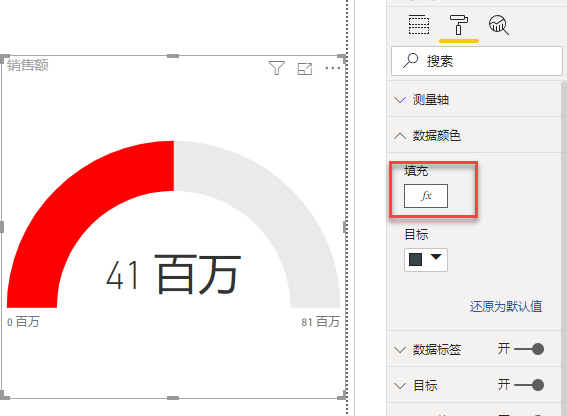Click the focus mode icon on the visual
The width and height of the screenshot is (567, 416).
[304, 69]
